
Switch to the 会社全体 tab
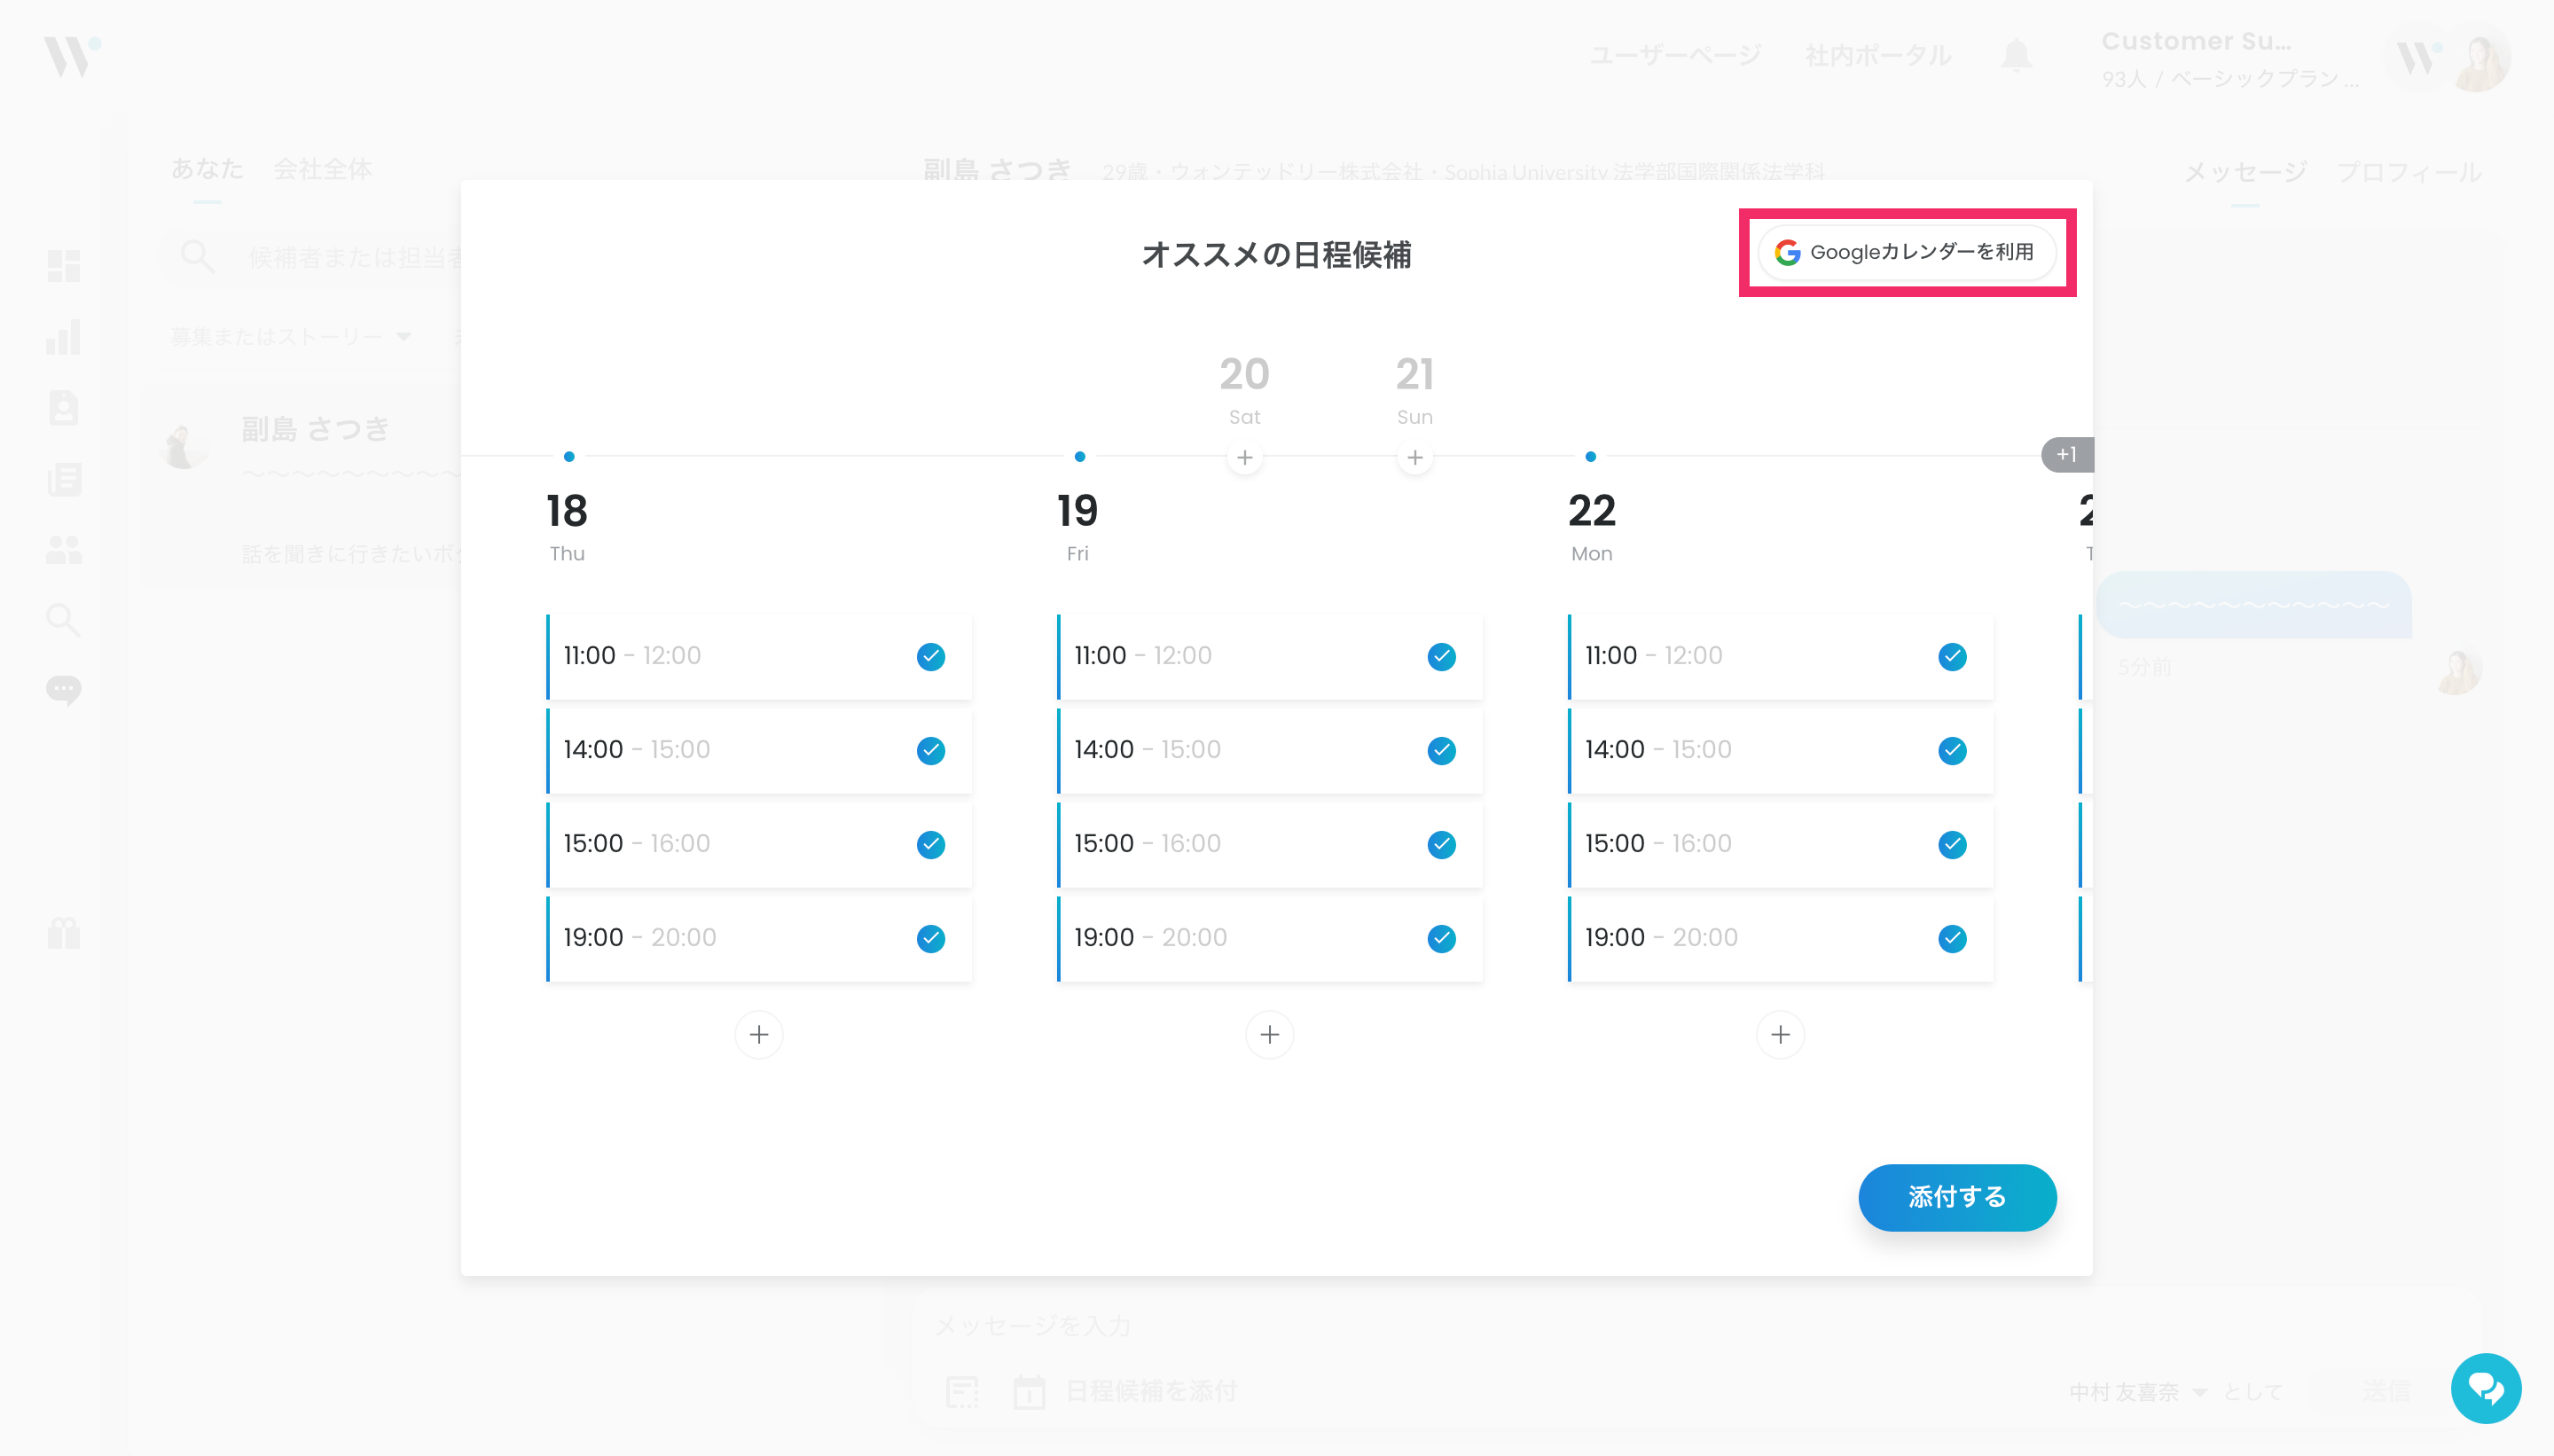click(322, 169)
